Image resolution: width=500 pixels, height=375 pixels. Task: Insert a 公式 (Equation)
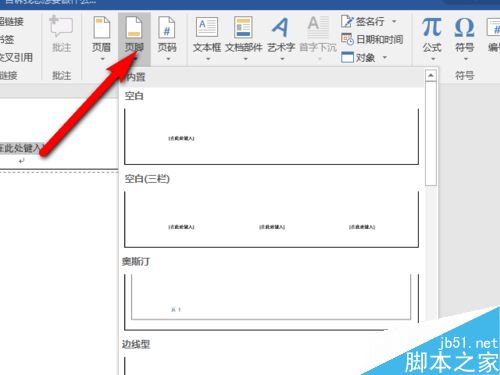[432, 38]
